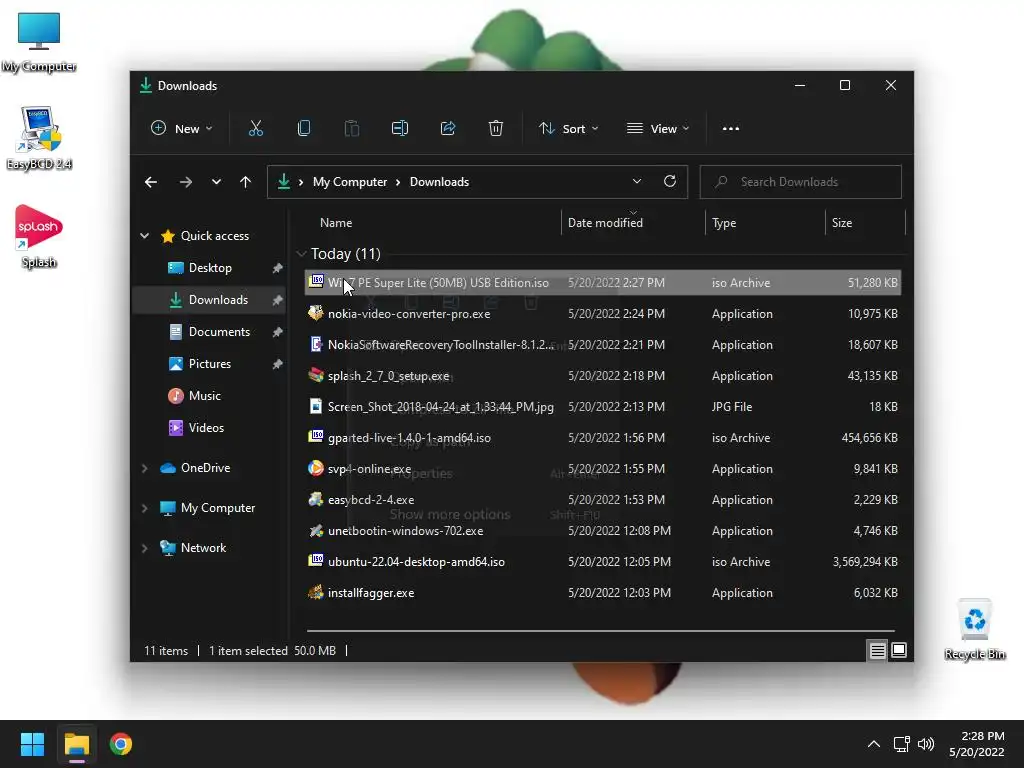
Task: Open the See more three-dots menu
Action: (731, 129)
